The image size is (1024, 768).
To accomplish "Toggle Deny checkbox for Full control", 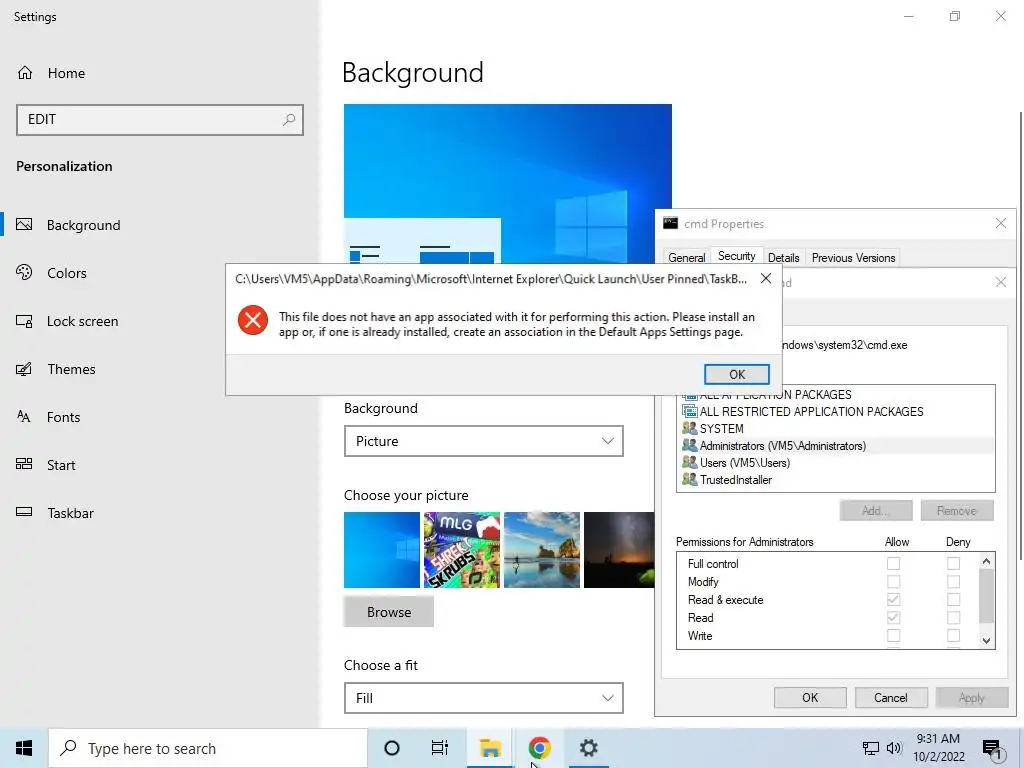I will (953, 563).
